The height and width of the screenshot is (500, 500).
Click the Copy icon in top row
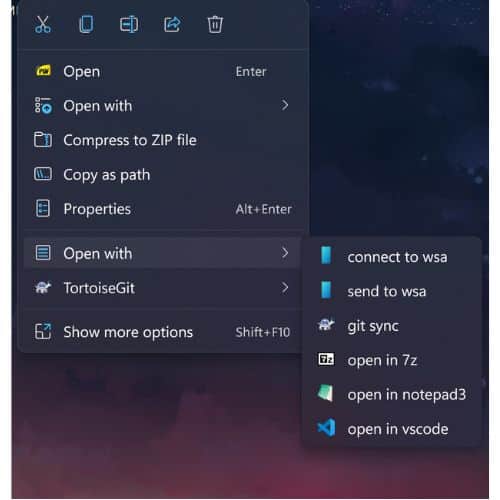[86, 25]
